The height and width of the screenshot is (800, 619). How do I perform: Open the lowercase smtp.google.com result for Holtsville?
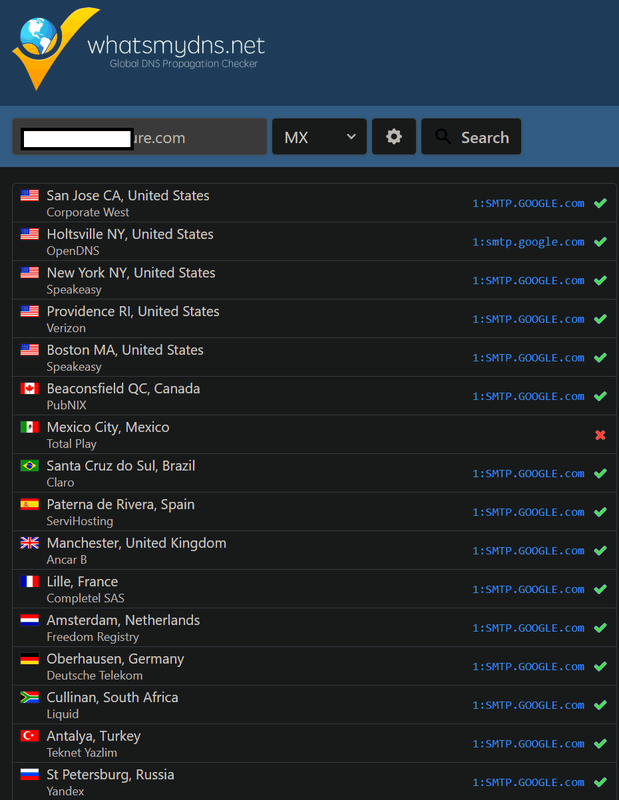(x=528, y=242)
